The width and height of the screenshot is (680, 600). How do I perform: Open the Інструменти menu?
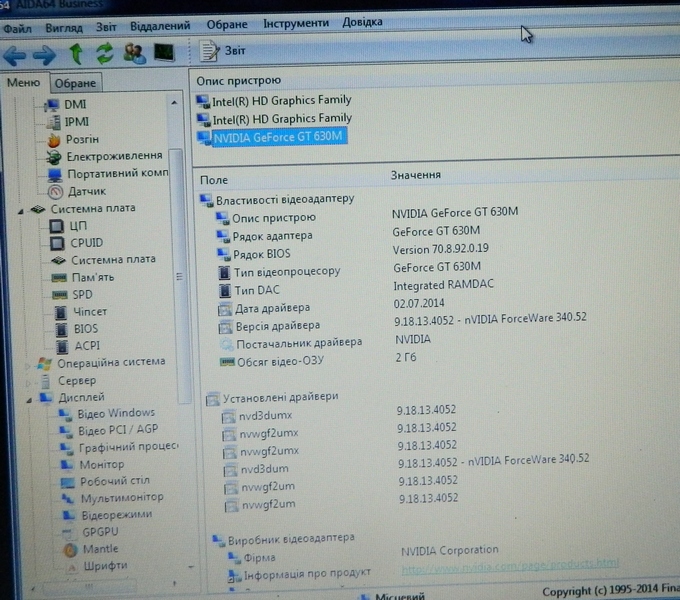point(296,23)
